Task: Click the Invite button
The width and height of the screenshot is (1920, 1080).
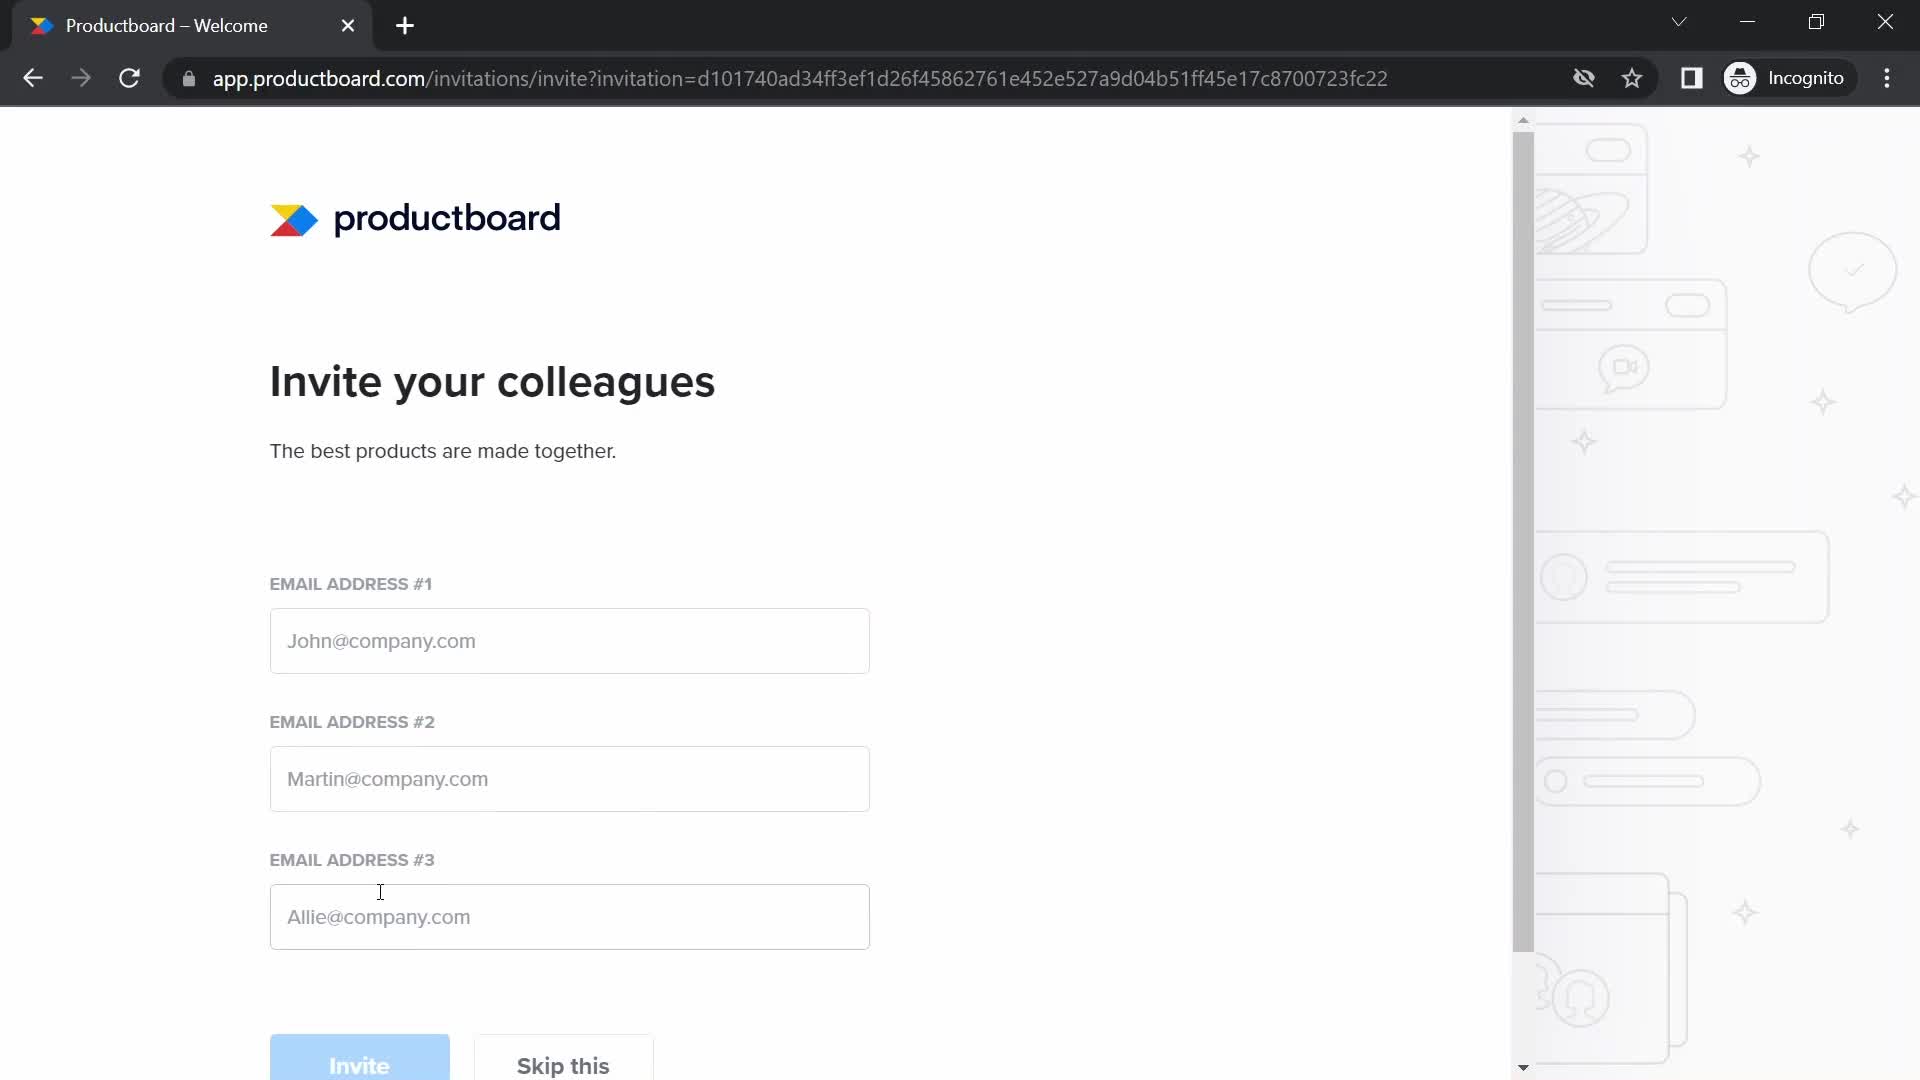Action: click(359, 1058)
